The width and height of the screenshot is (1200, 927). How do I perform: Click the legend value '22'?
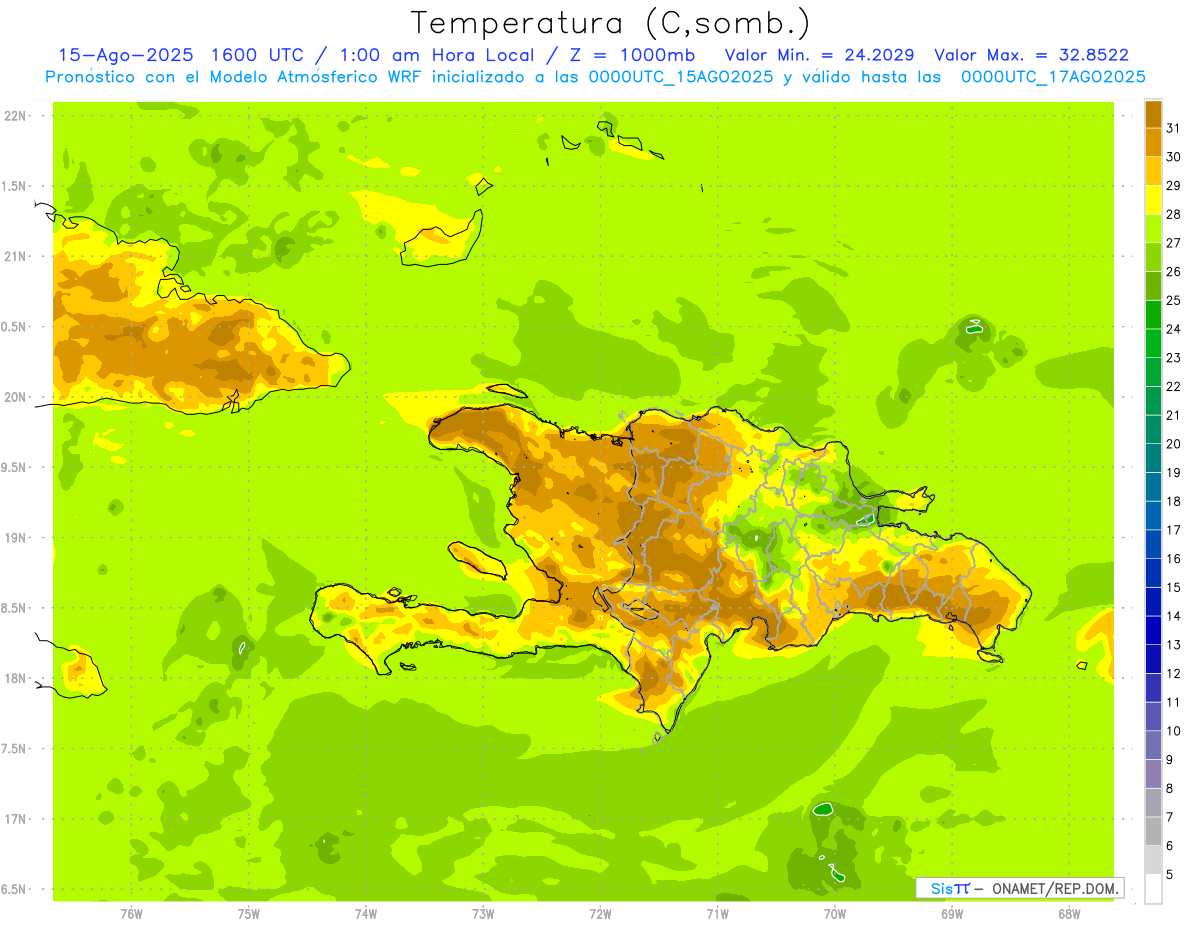(1174, 386)
